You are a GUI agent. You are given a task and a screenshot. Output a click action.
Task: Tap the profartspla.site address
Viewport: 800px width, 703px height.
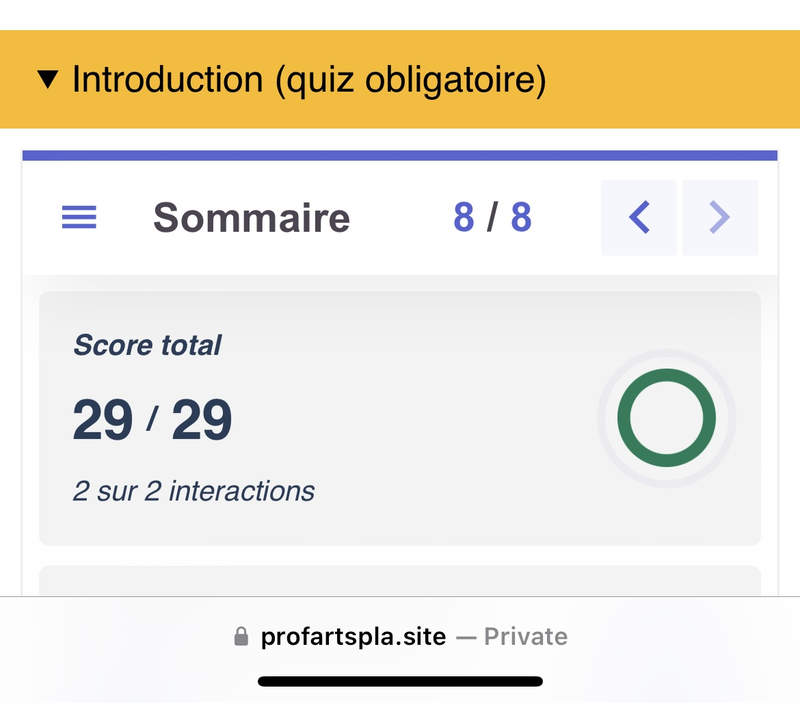(353, 637)
